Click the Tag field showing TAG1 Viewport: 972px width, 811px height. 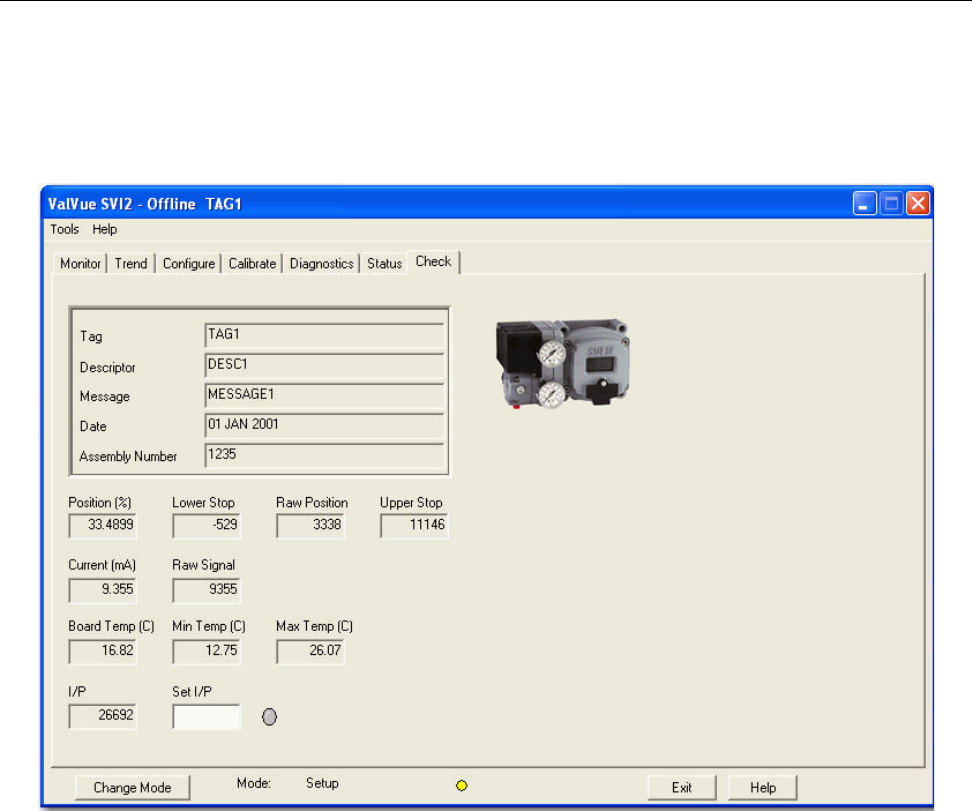coord(324,335)
